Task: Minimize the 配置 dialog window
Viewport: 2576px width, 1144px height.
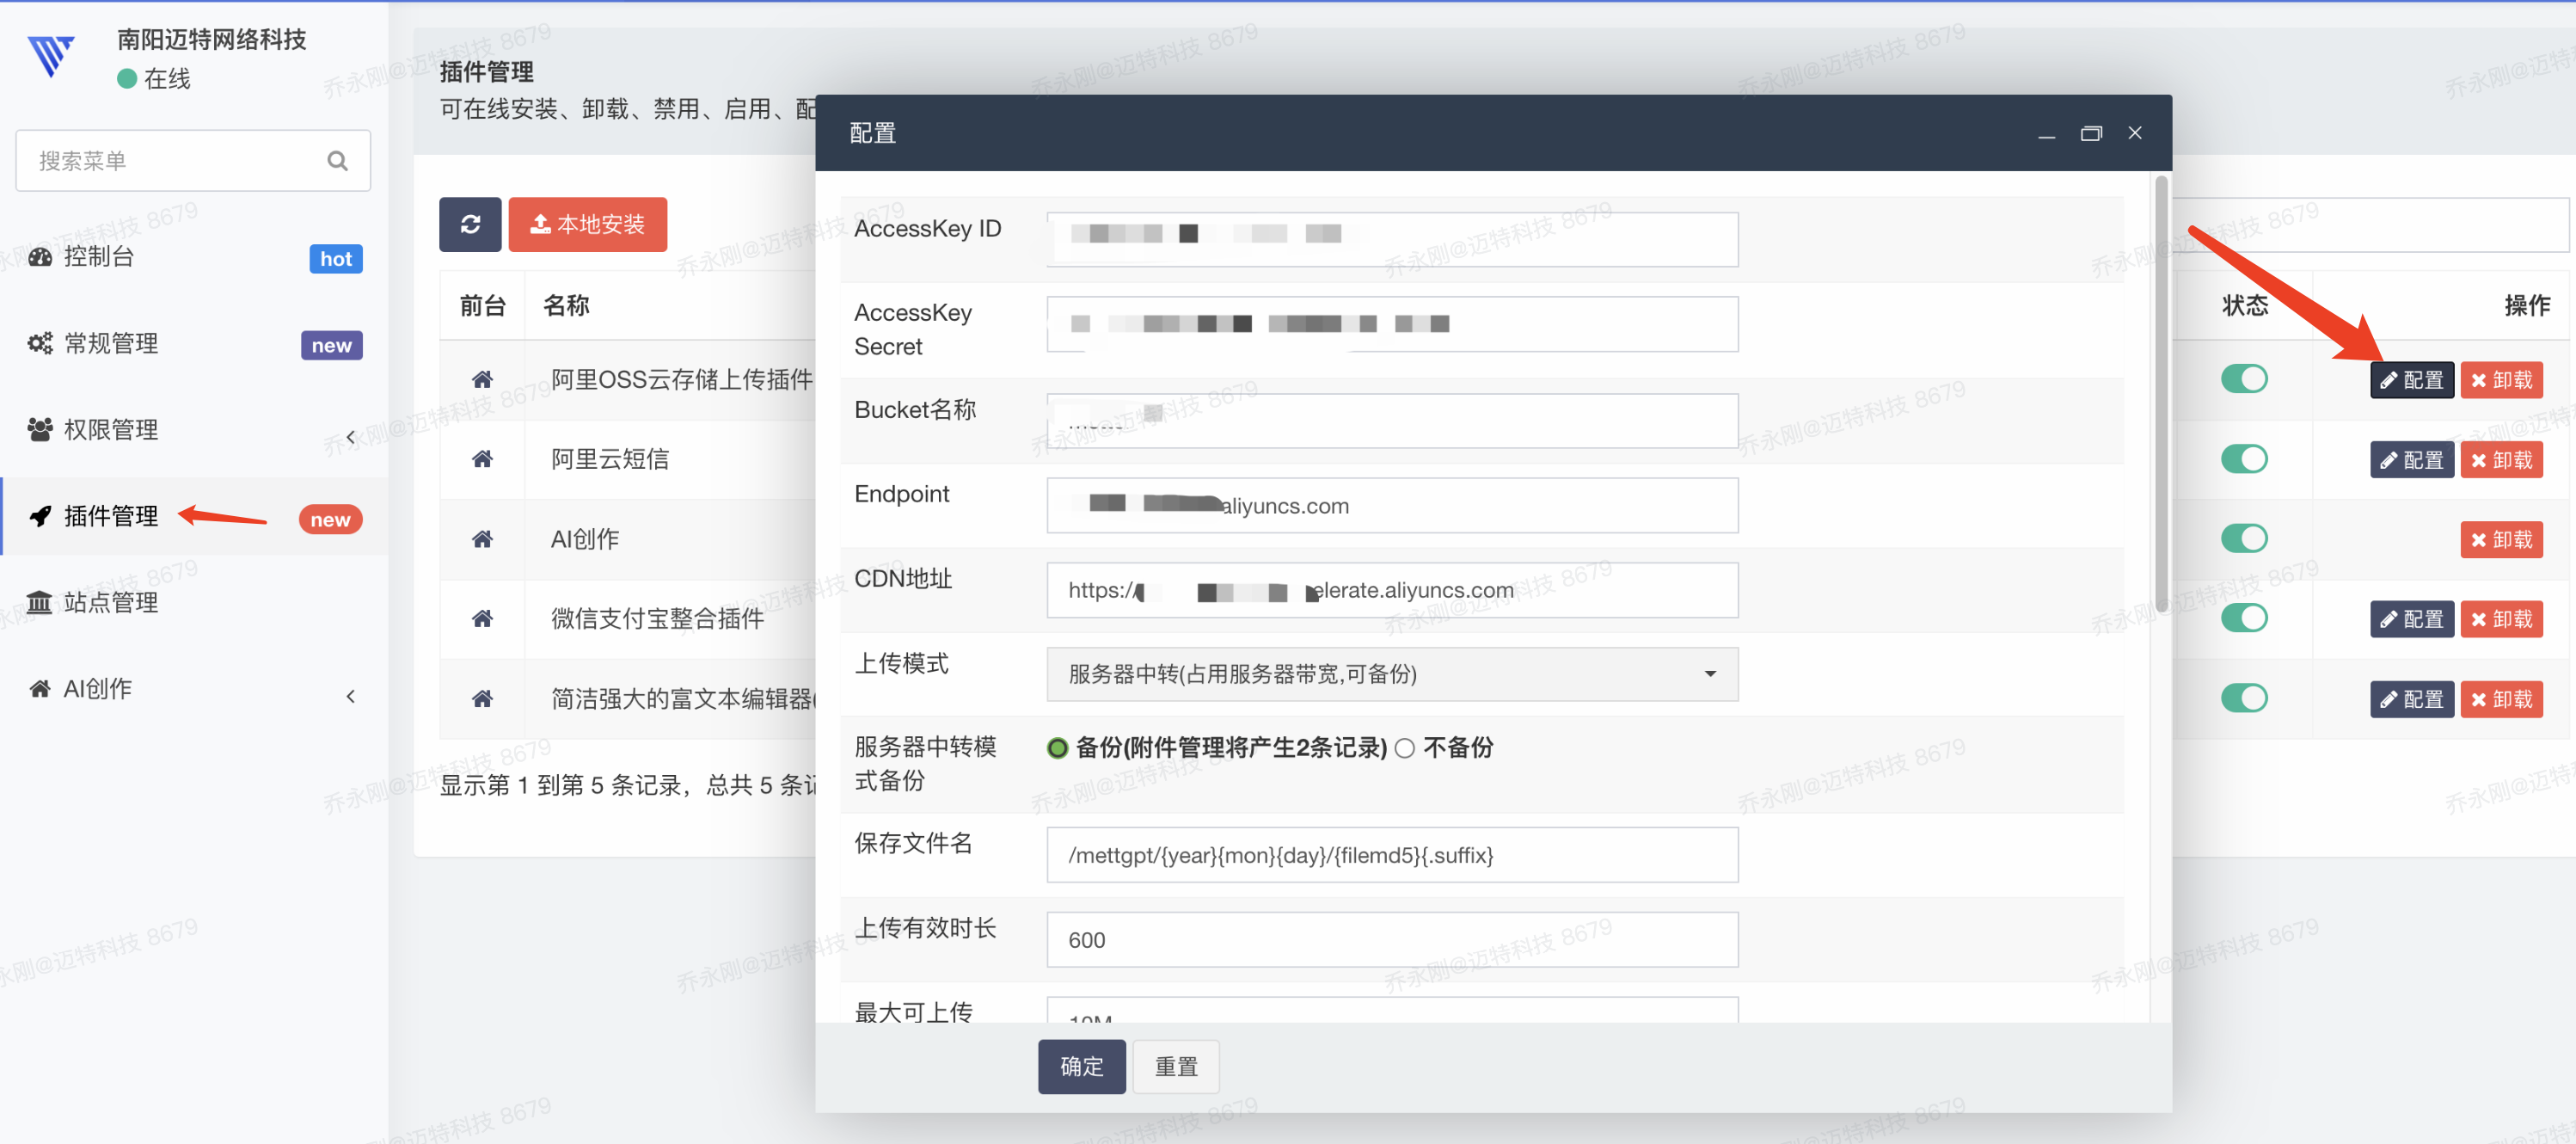Action: (2046, 133)
